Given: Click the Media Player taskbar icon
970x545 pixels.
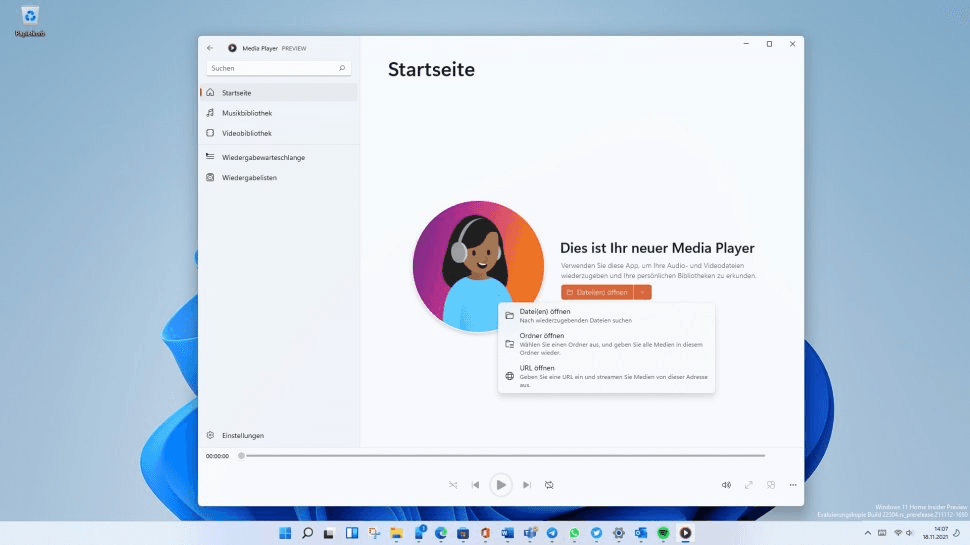Looking at the screenshot, I should pyautogui.click(x=685, y=533).
